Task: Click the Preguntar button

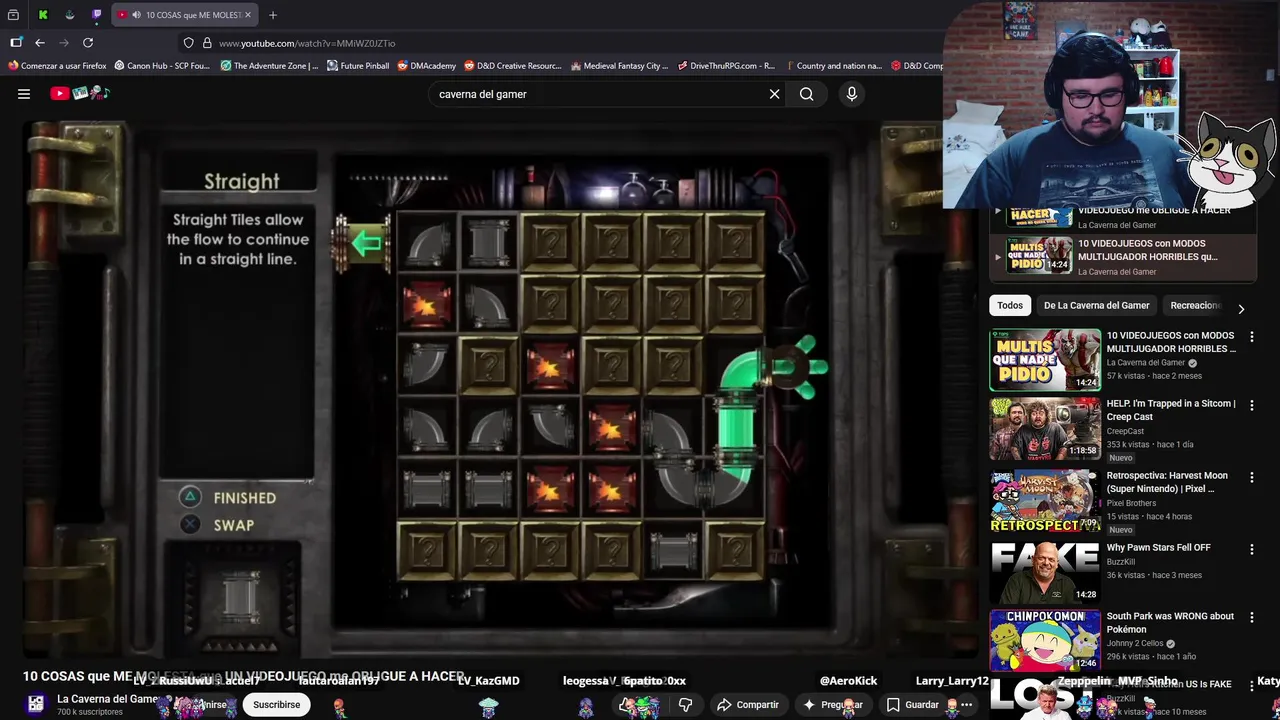Action: coord(832,705)
